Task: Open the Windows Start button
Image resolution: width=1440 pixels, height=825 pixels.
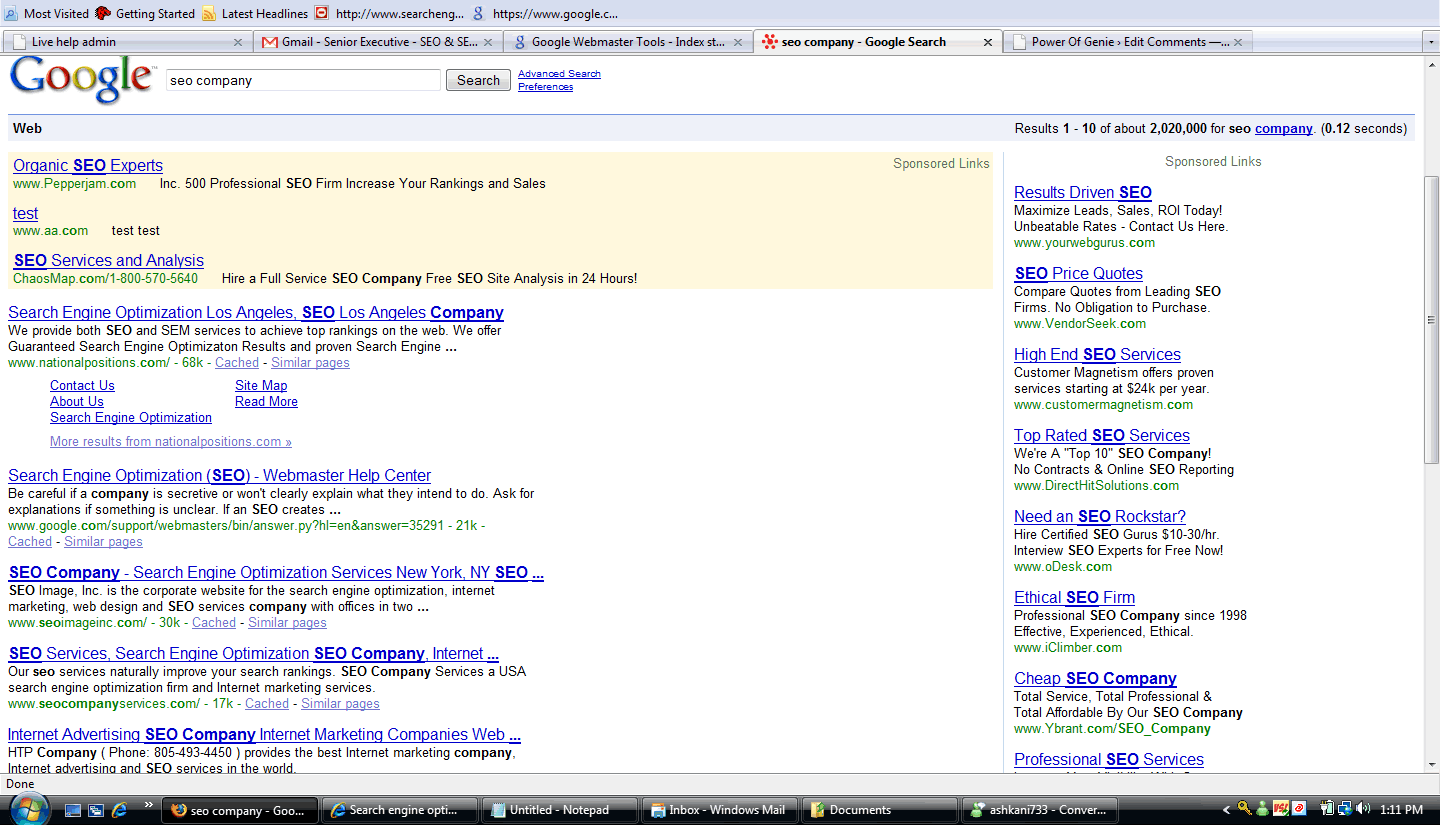Action: pyautogui.click(x=29, y=809)
